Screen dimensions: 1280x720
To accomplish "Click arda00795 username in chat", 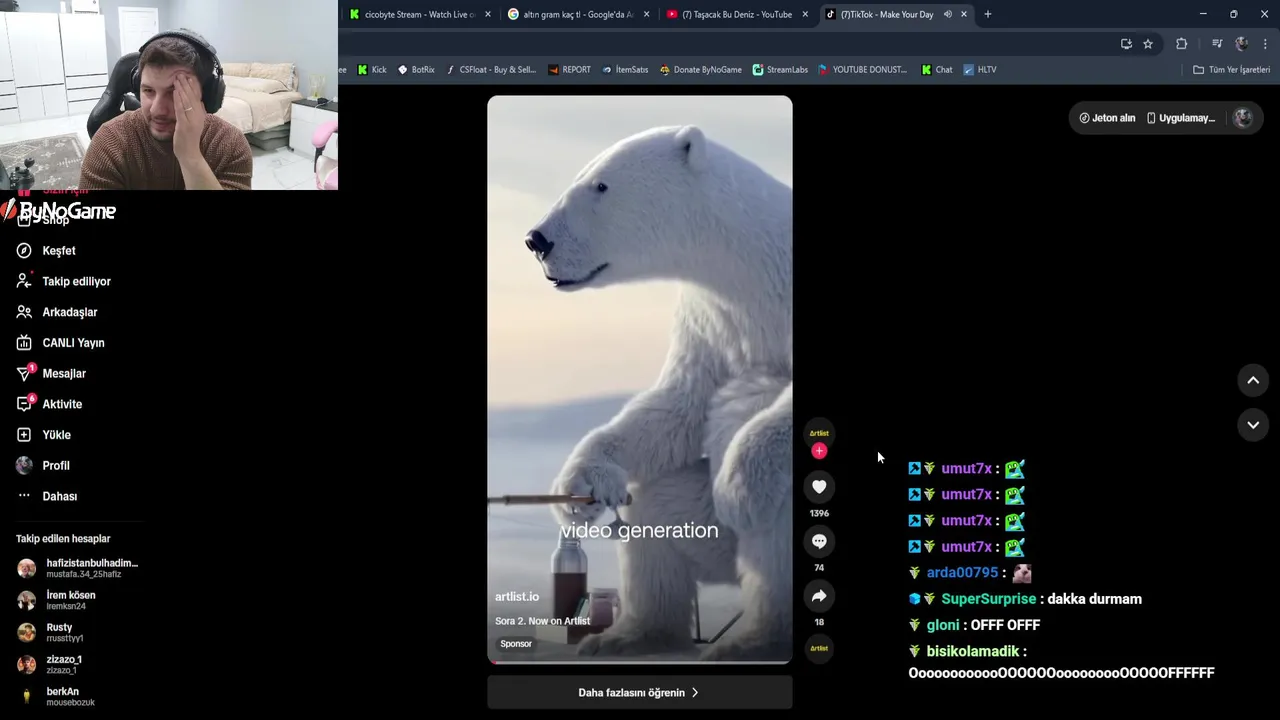I will [x=962, y=573].
